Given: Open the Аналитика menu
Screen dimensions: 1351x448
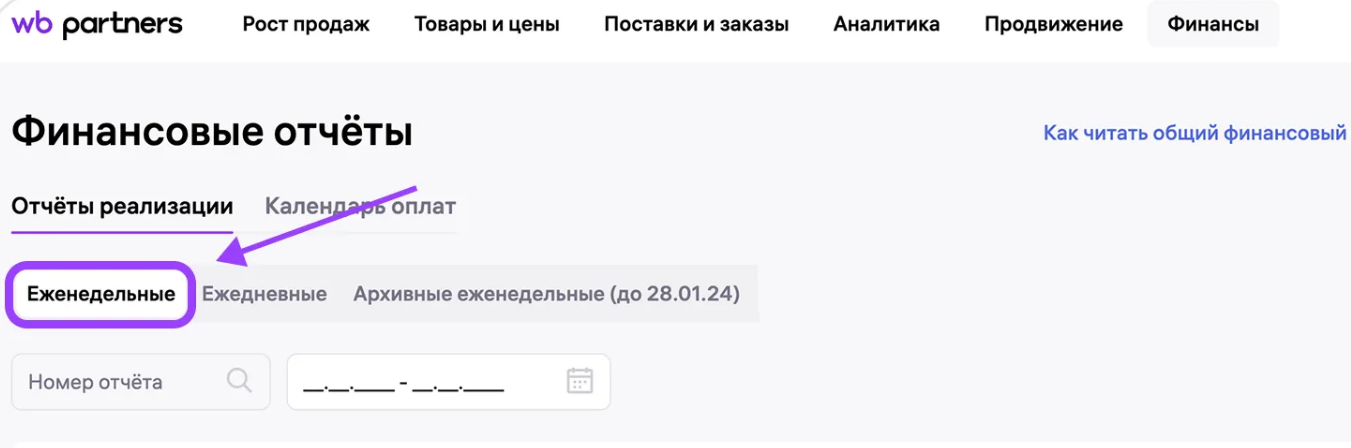Looking at the screenshot, I should tap(886, 24).
